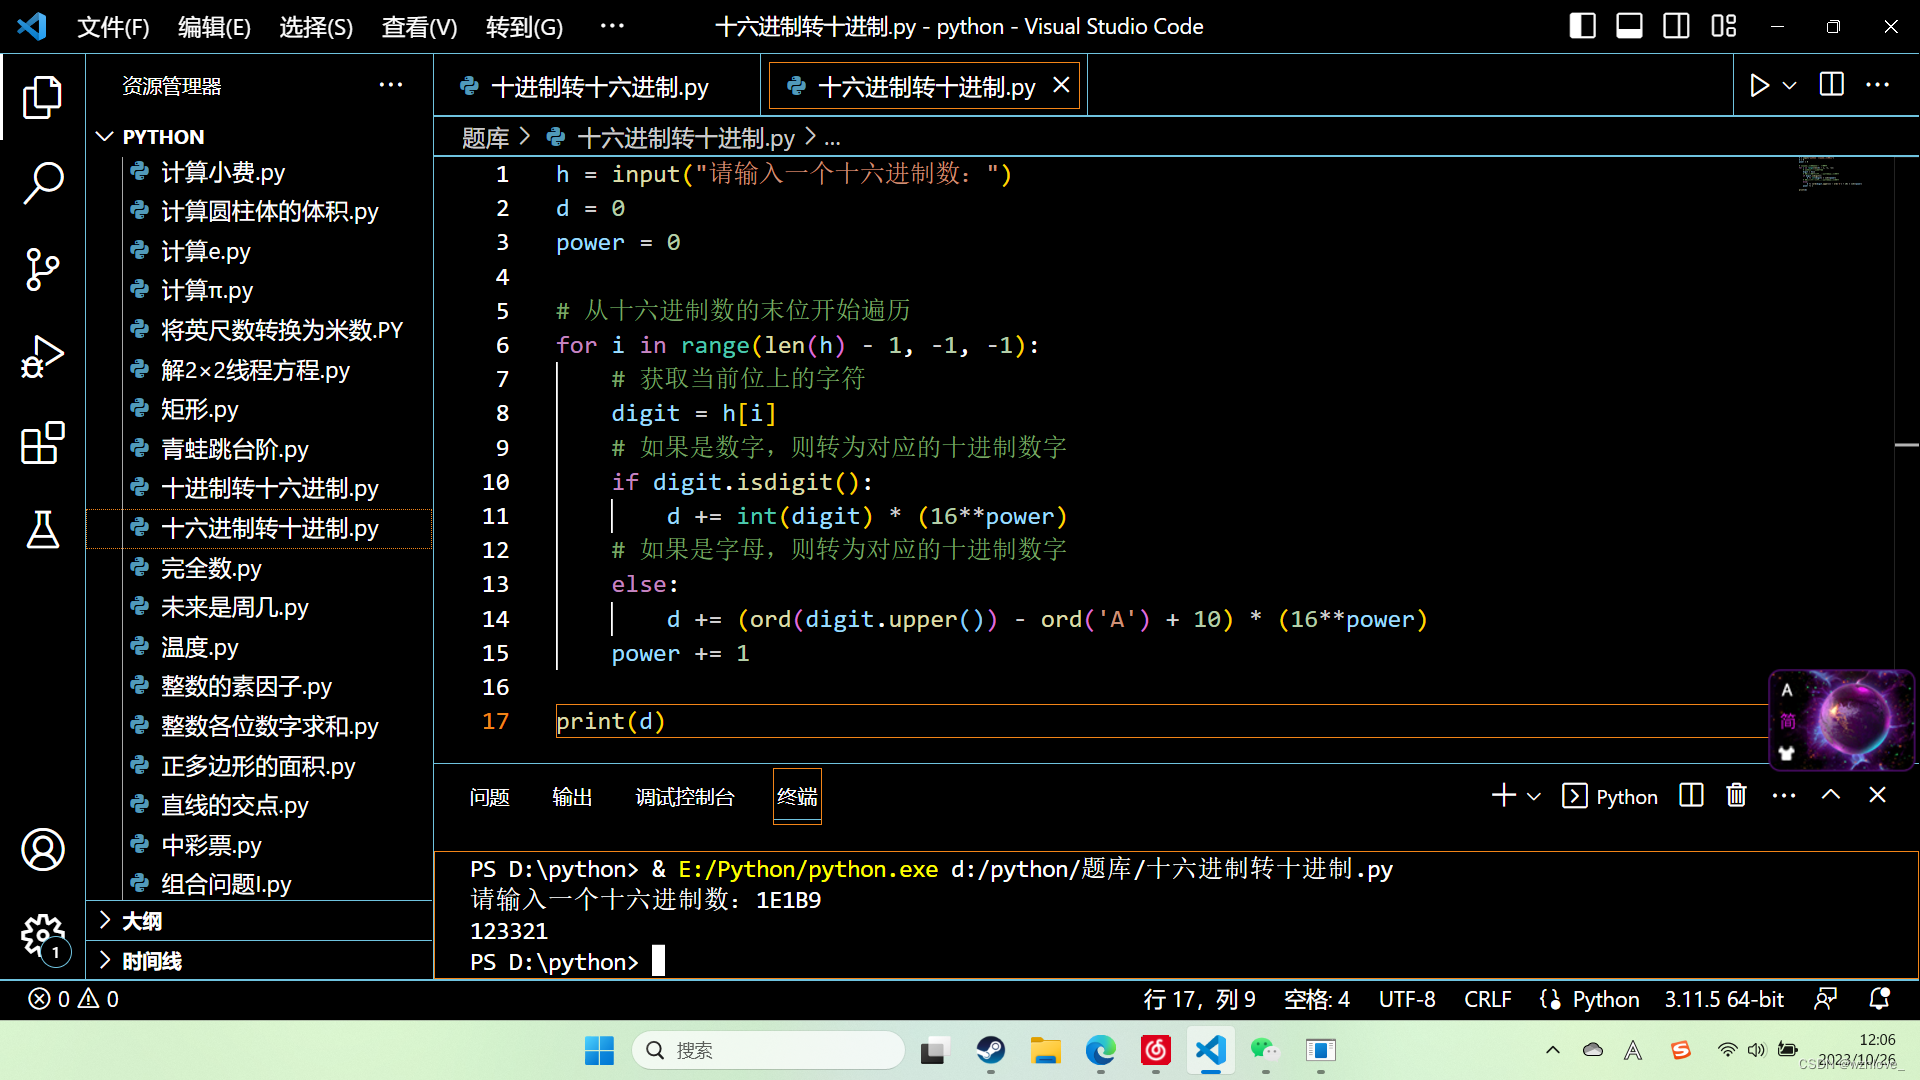Open terminal panel more actions ellipsis
The image size is (1920, 1080).
(x=1783, y=796)
